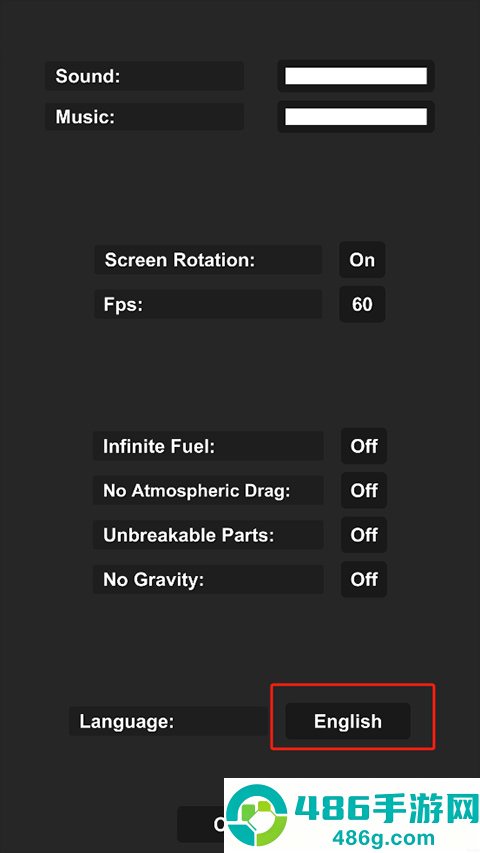This screenshot has width=480, height=853.
Task: Click the 486 watermark logo icon
Action: coord(257,817)
